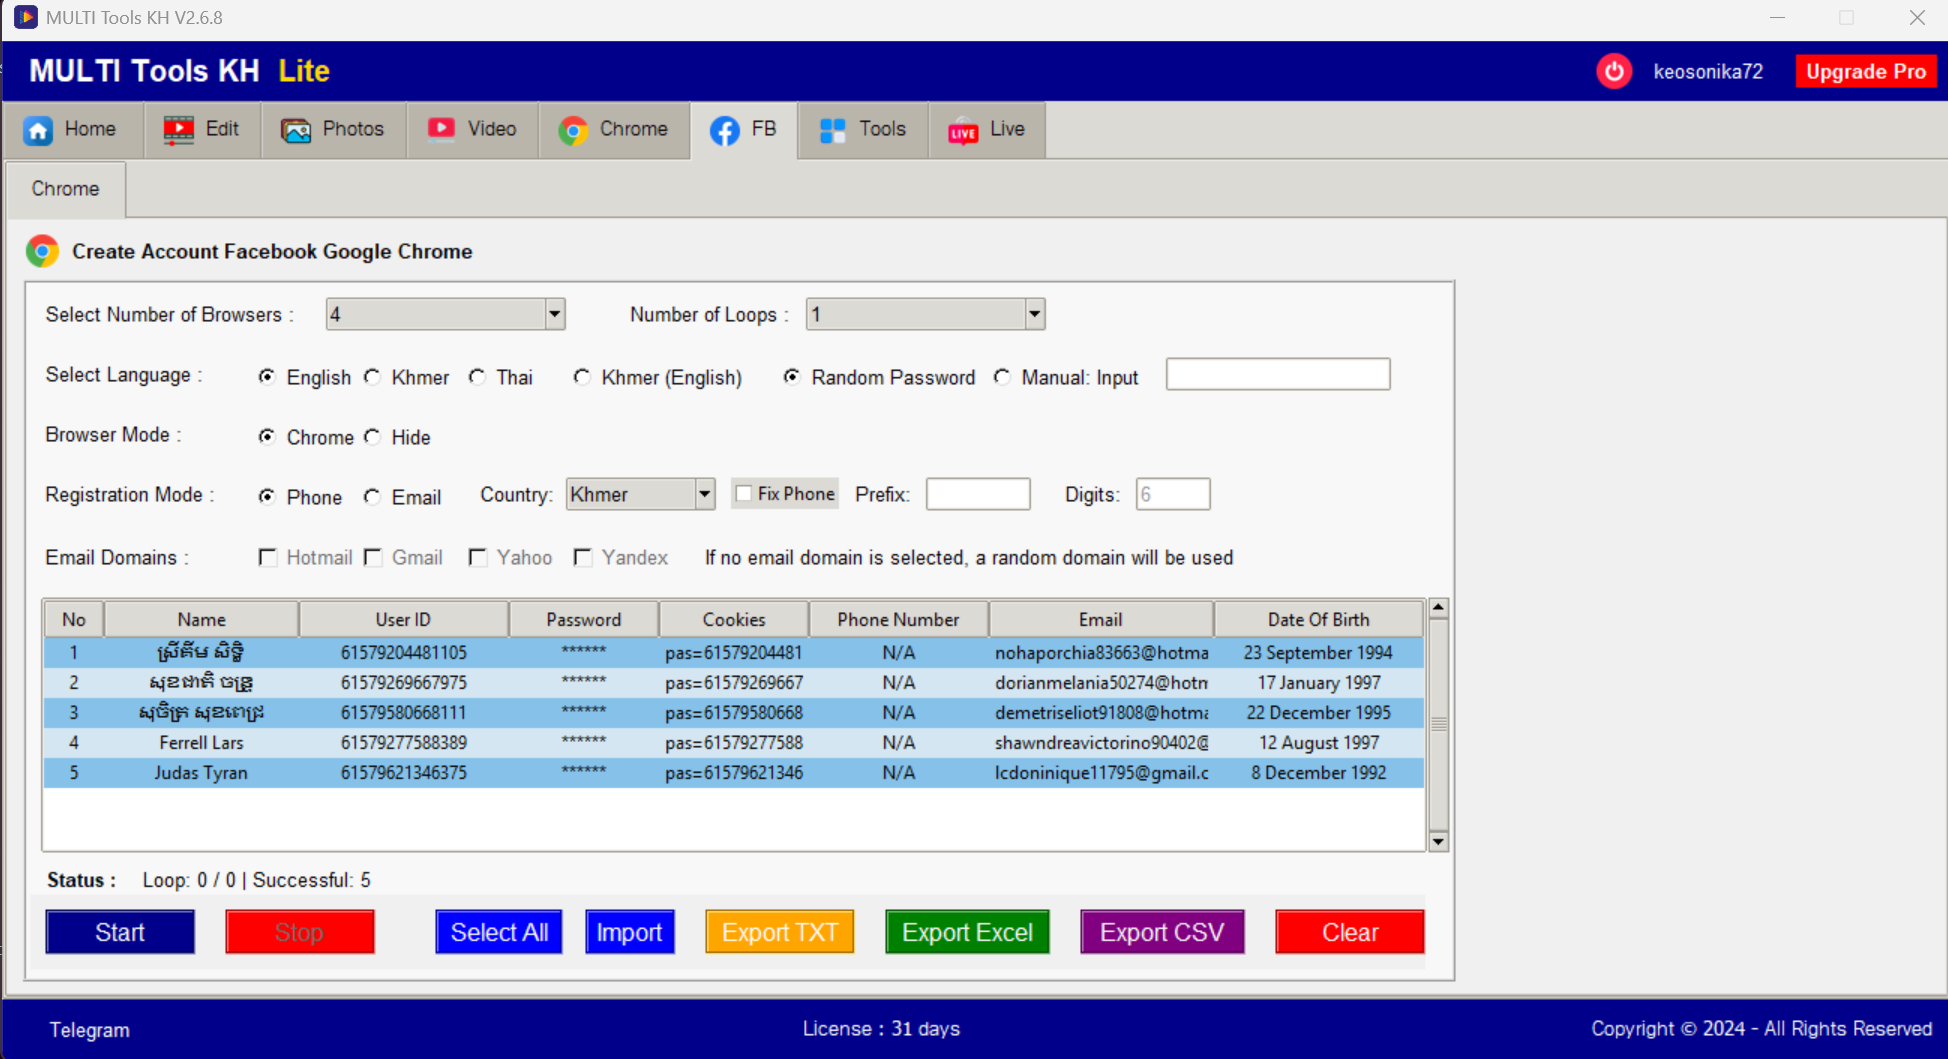
Task: Click the Upgrade Pro button
Action: (1866, 71)
